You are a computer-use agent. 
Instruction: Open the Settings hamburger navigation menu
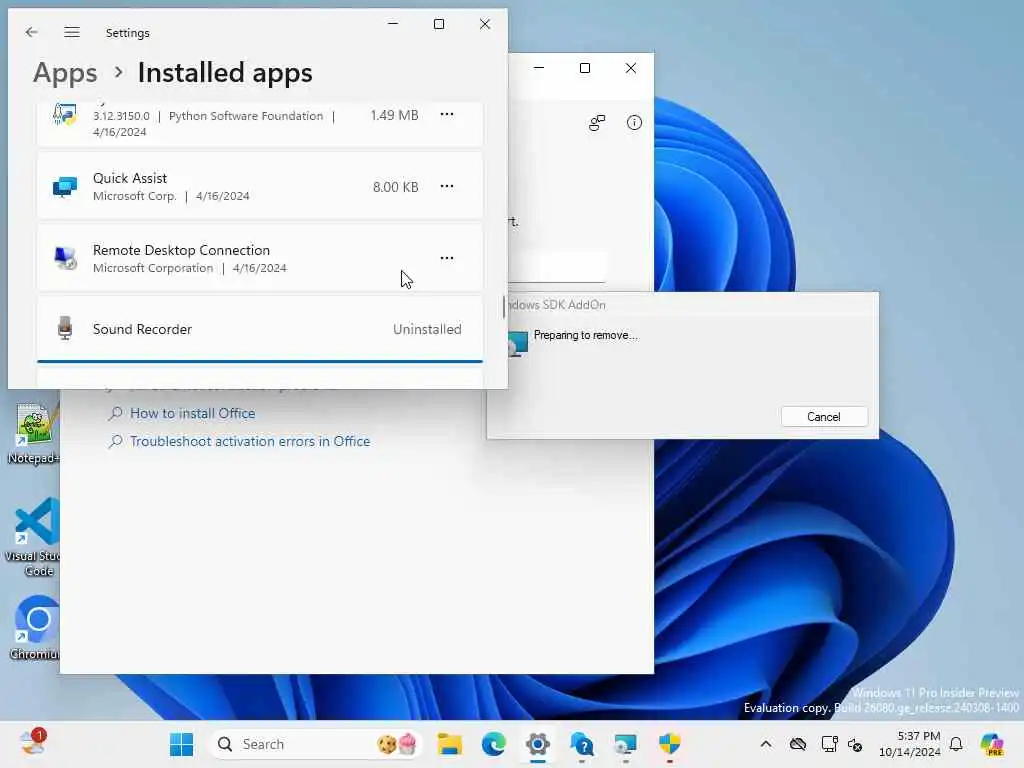72,32
